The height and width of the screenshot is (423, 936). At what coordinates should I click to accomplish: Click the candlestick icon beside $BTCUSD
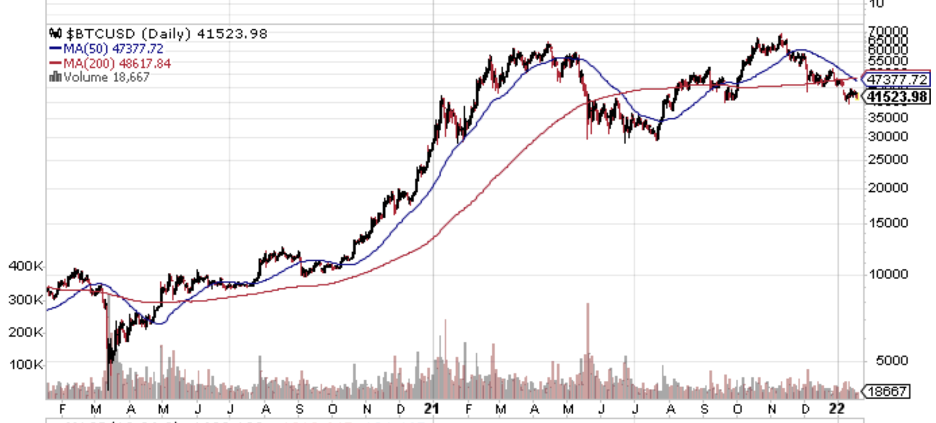(x=55, y=33)
